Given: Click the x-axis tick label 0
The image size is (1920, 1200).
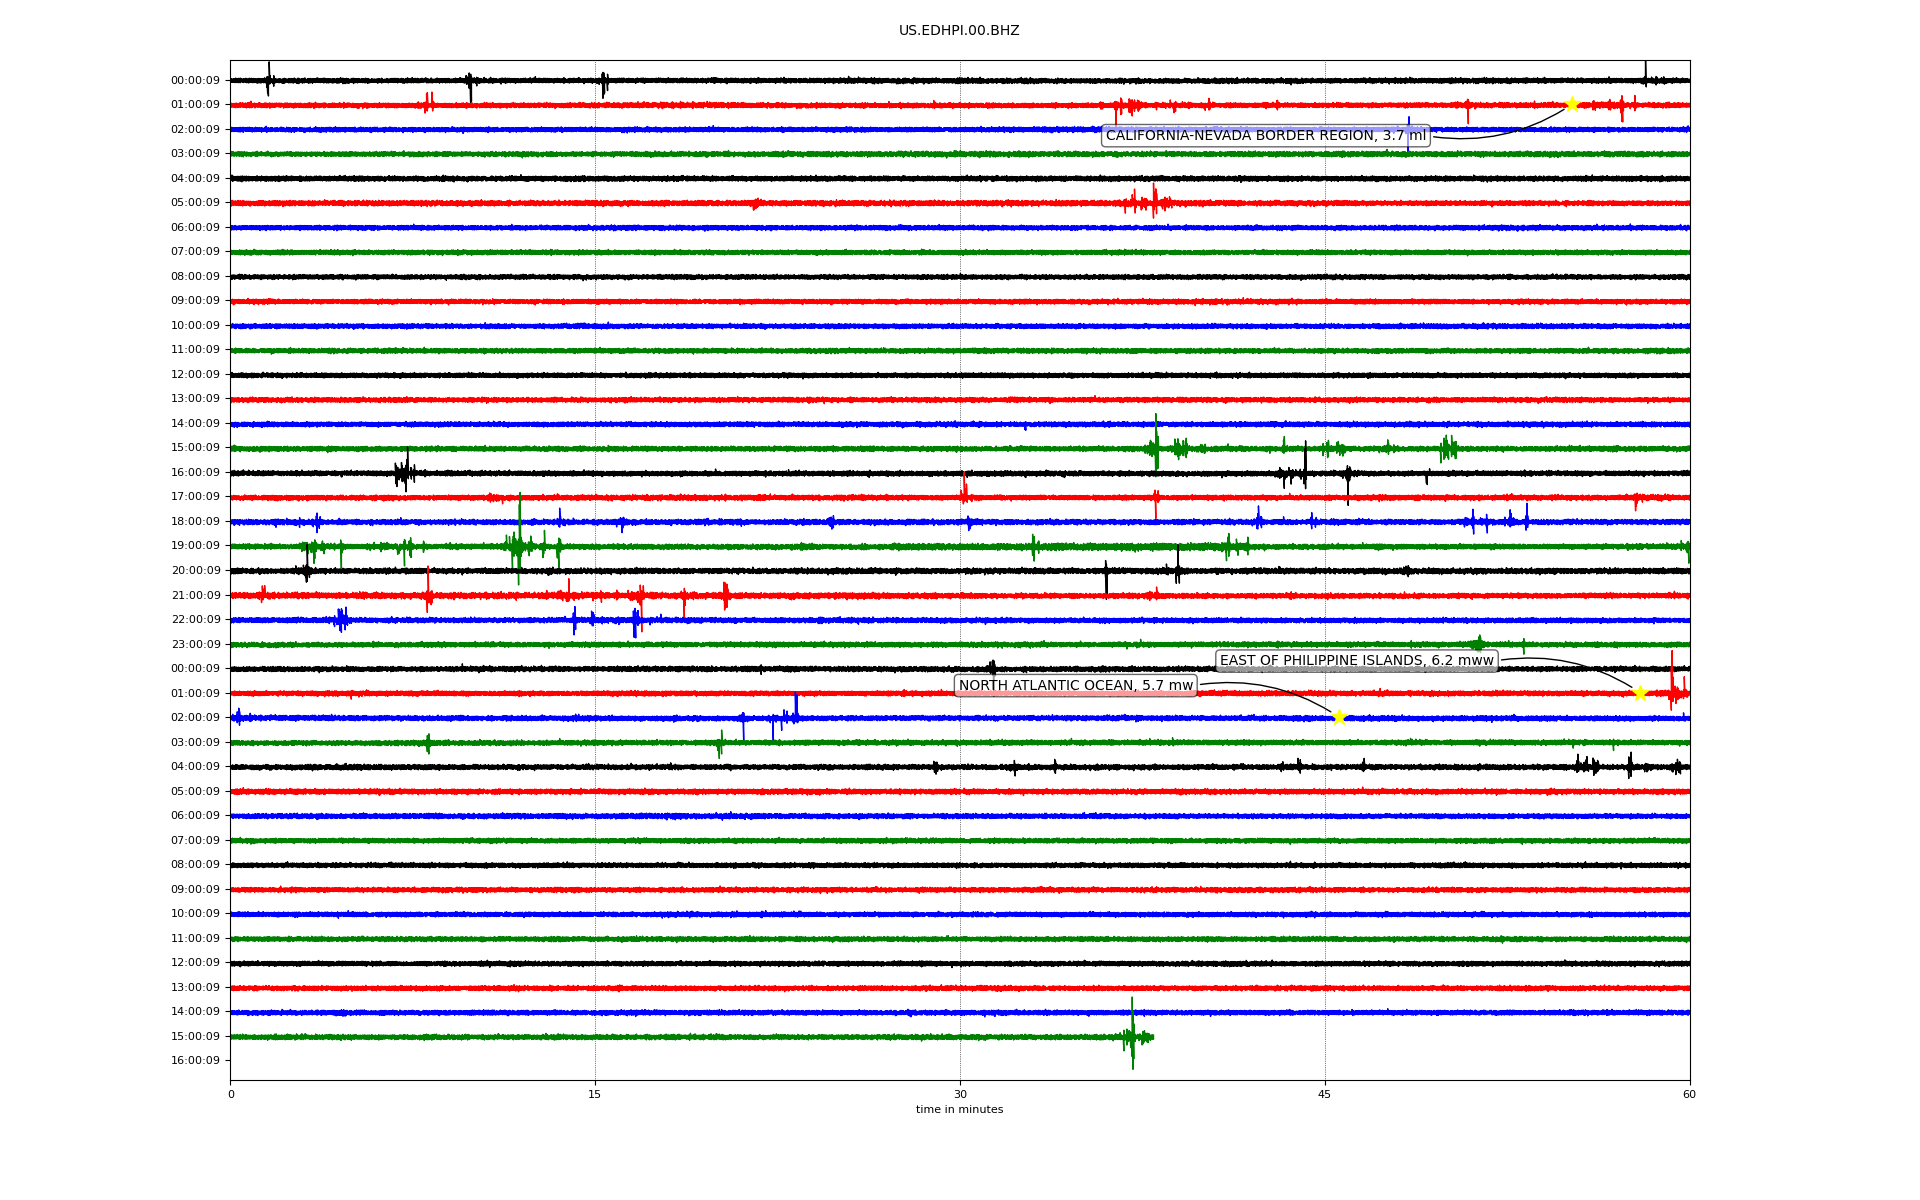Looking at the screenshot, I should coord(231,1094).
